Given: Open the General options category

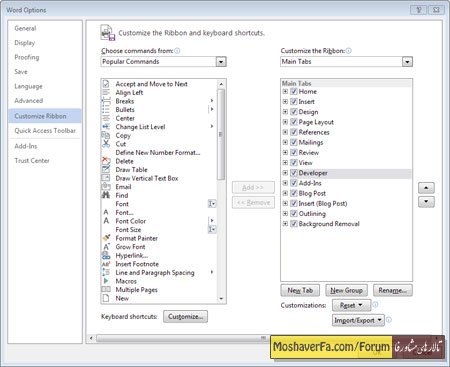Looking at the screenshot, I should coord(25,28).
